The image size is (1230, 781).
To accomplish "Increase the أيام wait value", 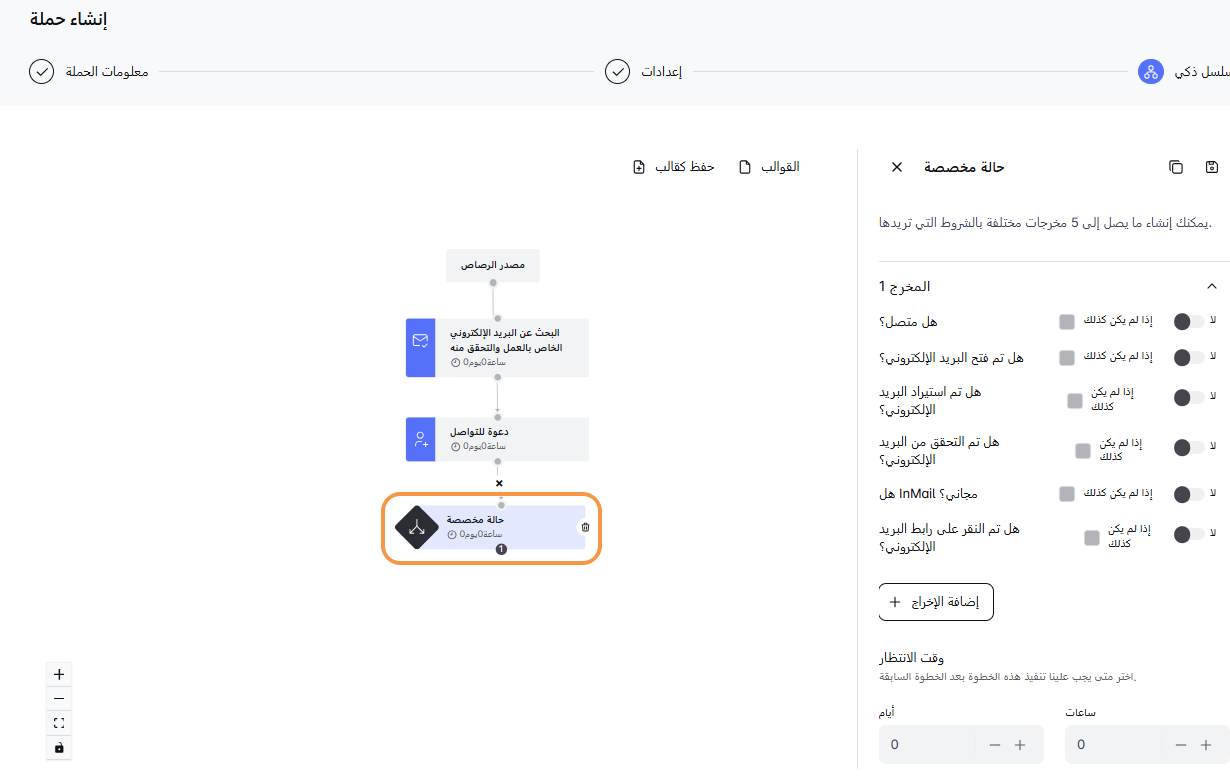I will (x=1020, y=745).
